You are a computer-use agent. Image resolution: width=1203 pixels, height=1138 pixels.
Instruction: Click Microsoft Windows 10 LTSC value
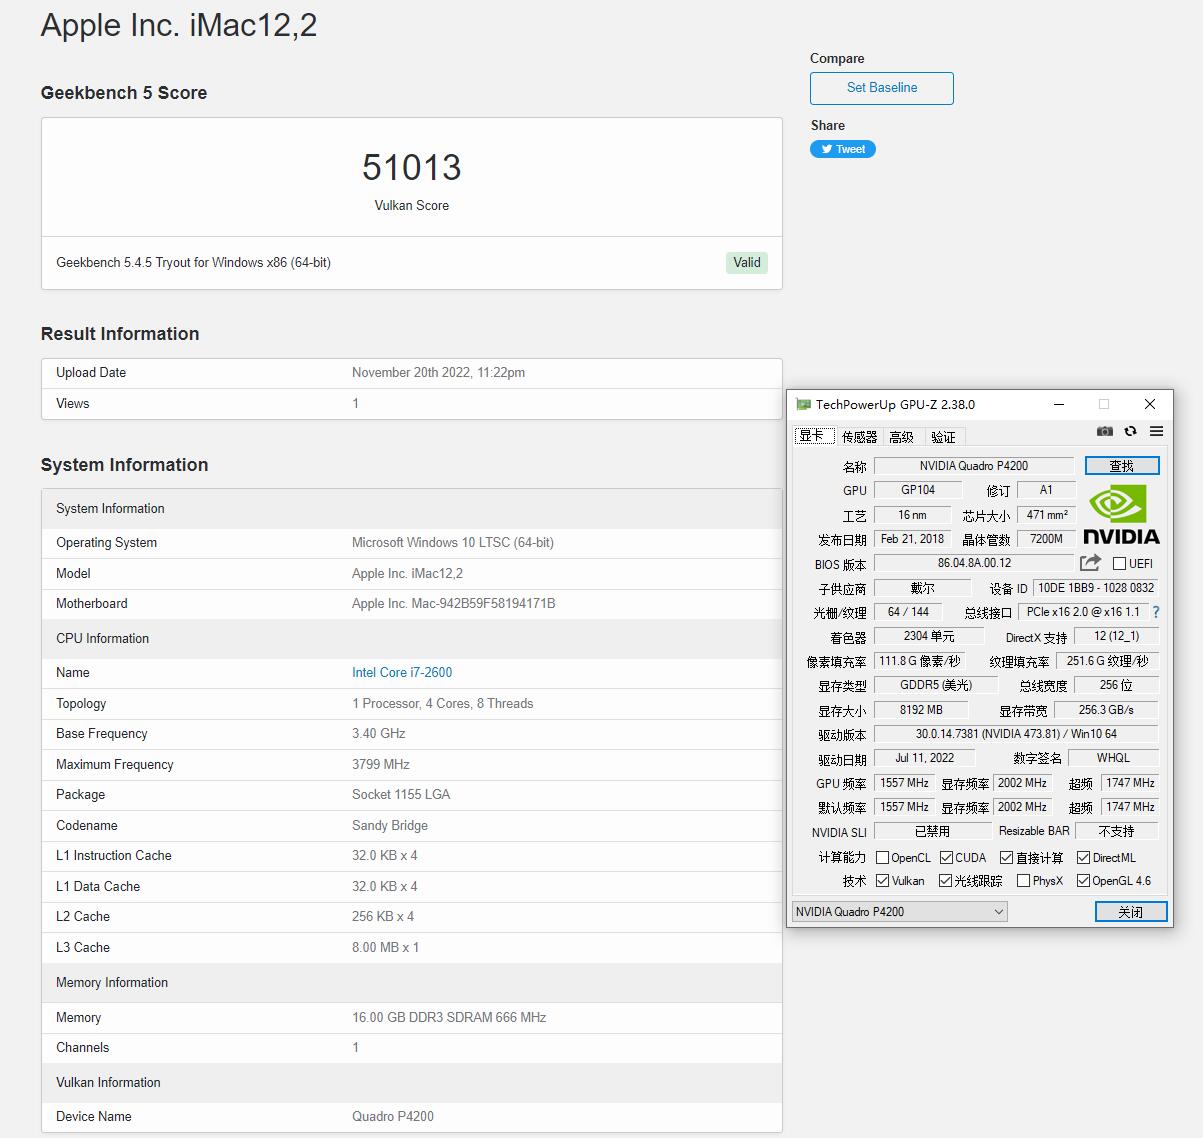point(453,542)
